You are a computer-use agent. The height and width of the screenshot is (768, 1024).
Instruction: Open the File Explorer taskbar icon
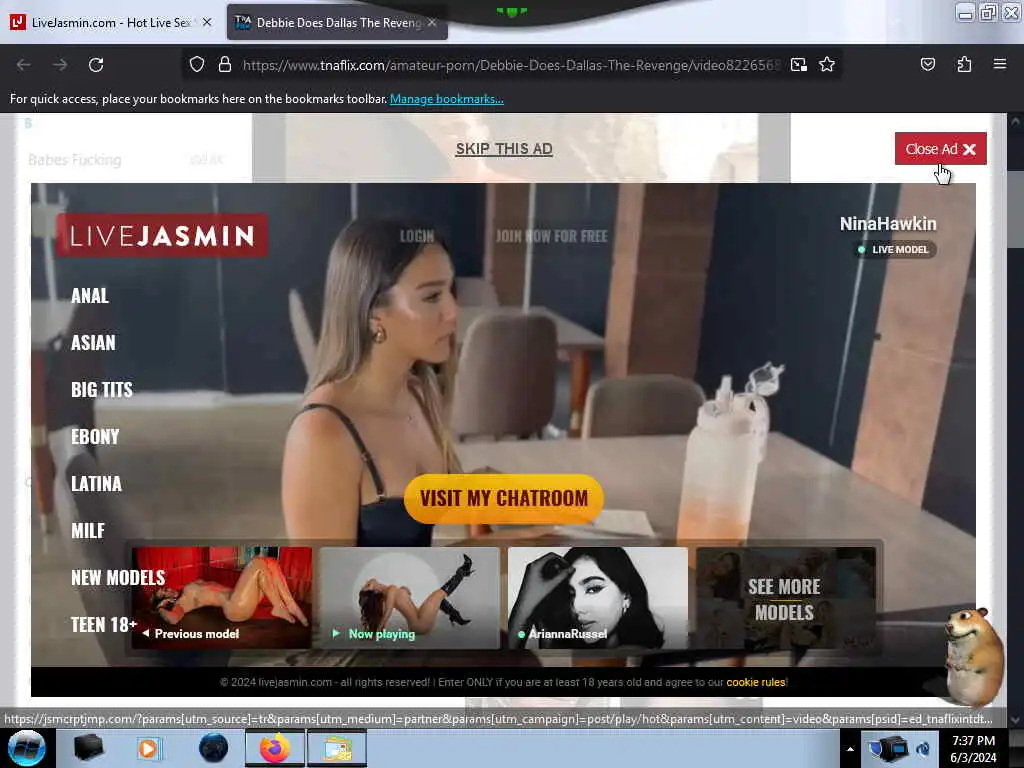tap(337, 748)
